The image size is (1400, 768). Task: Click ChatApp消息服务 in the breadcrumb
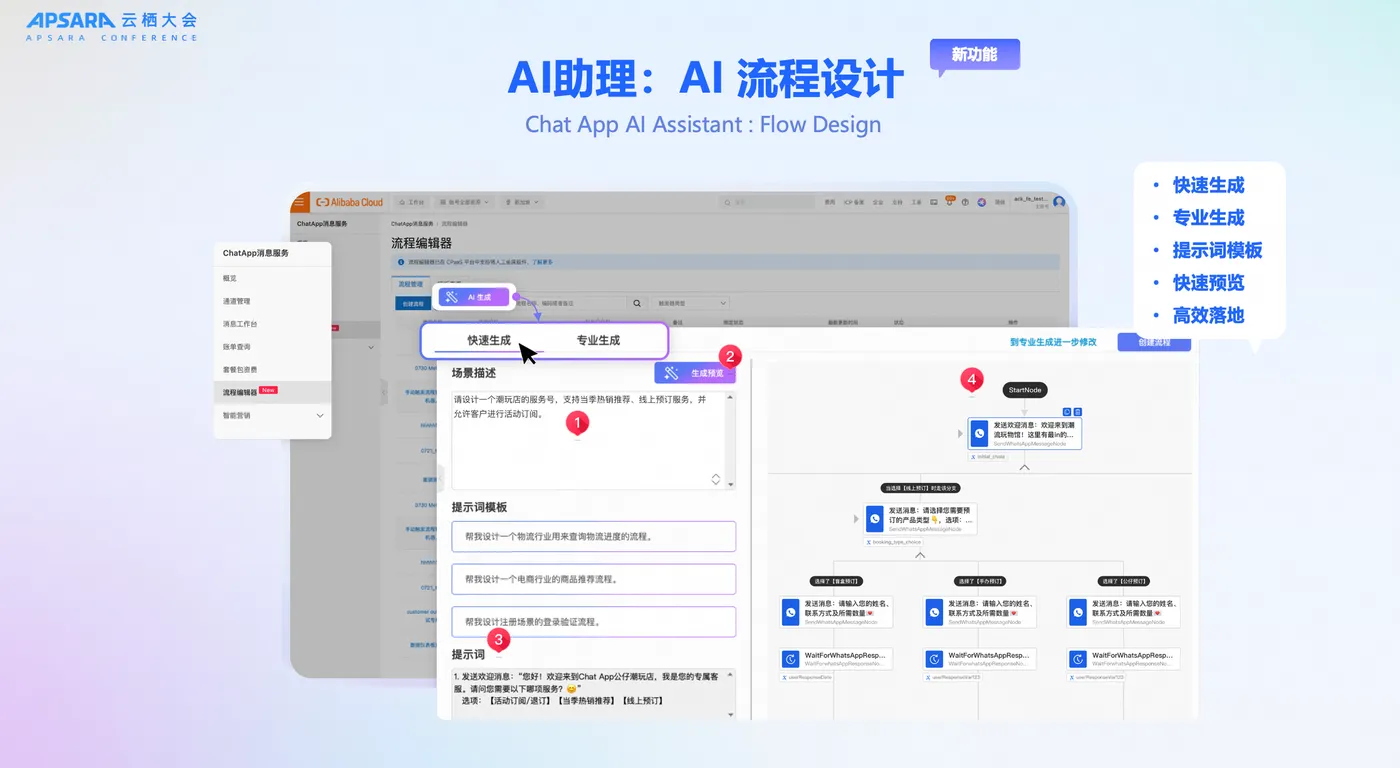412,224
